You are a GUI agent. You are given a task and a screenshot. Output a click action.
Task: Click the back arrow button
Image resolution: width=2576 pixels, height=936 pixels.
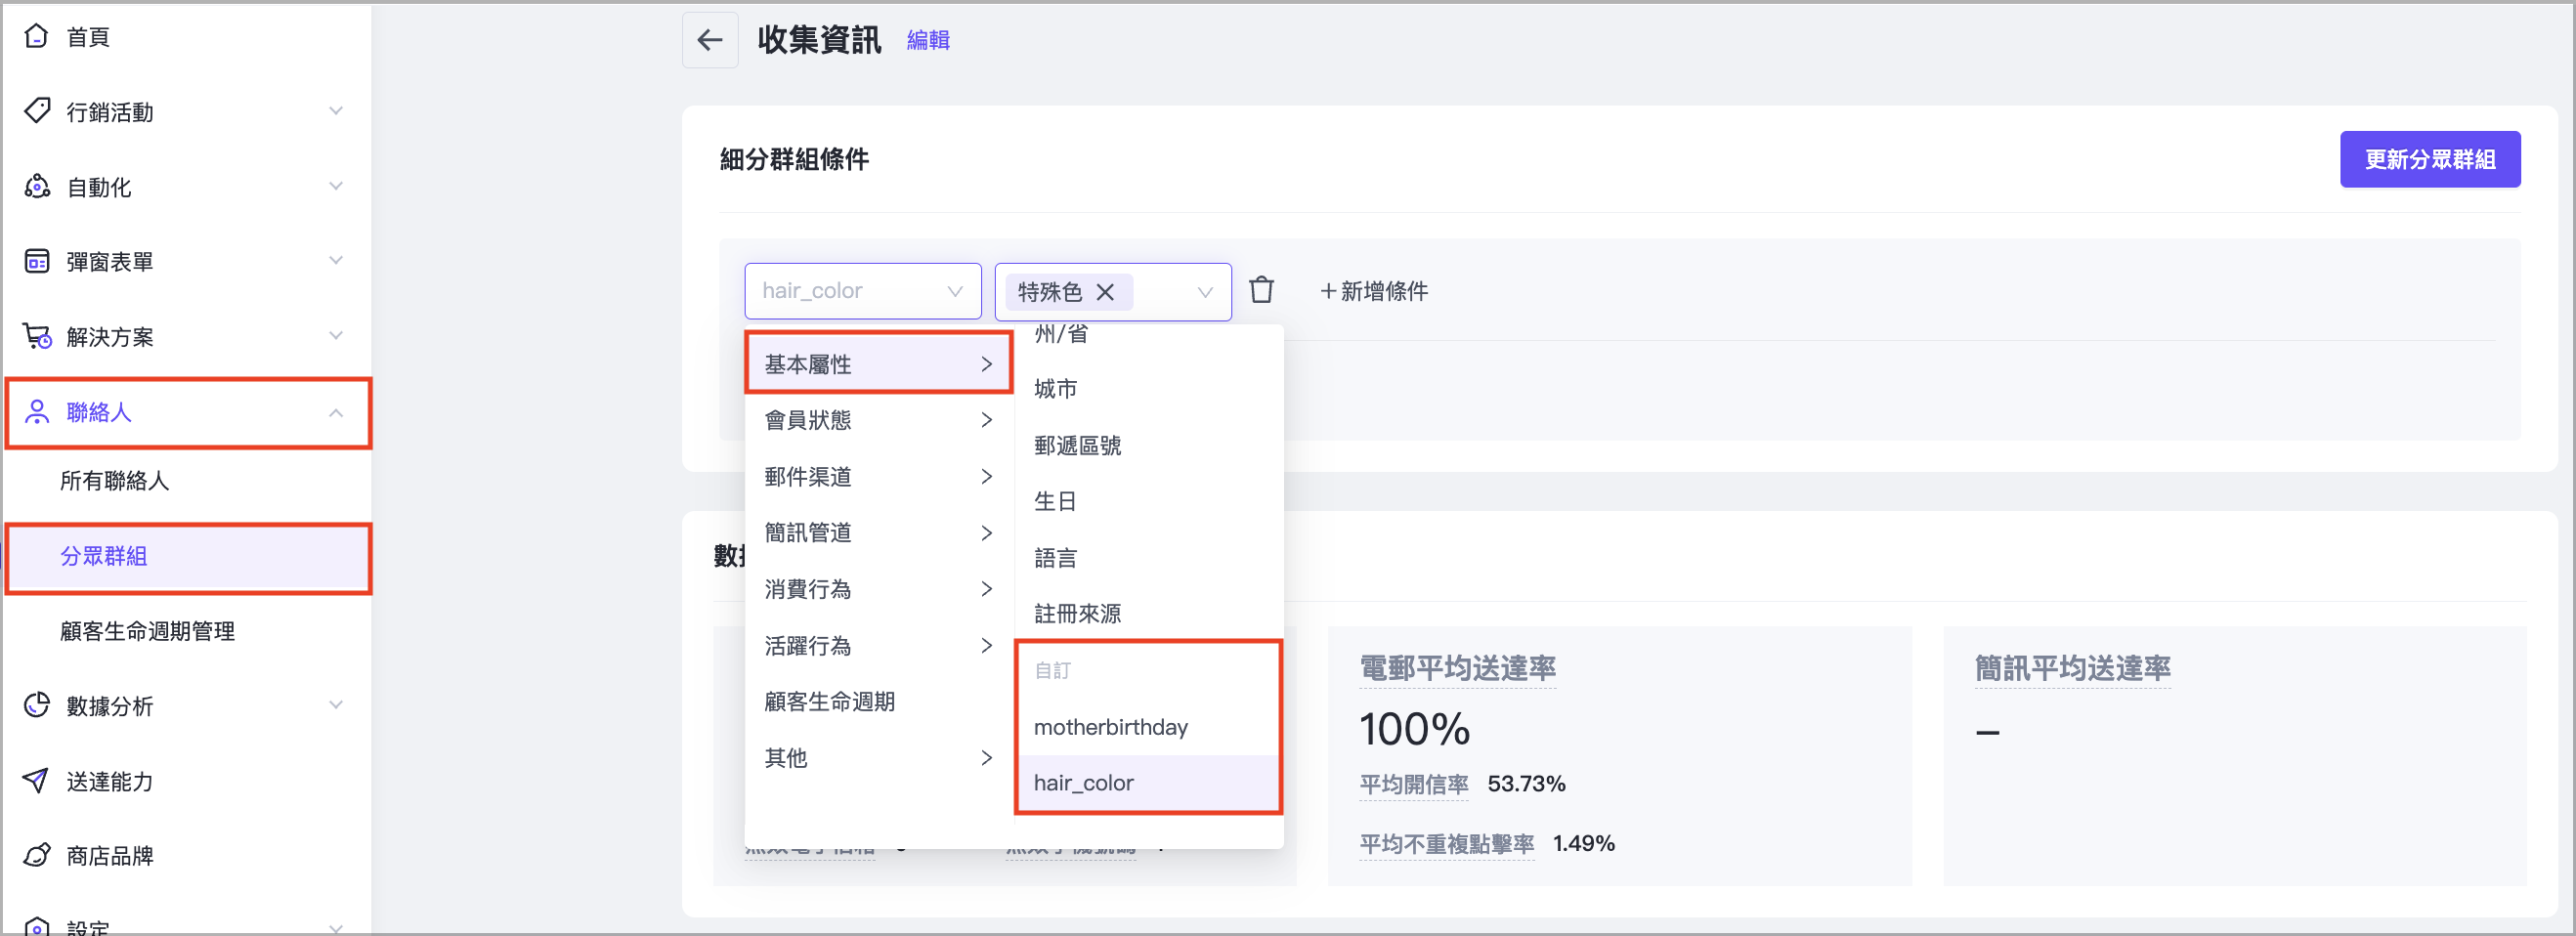point(709,40)
